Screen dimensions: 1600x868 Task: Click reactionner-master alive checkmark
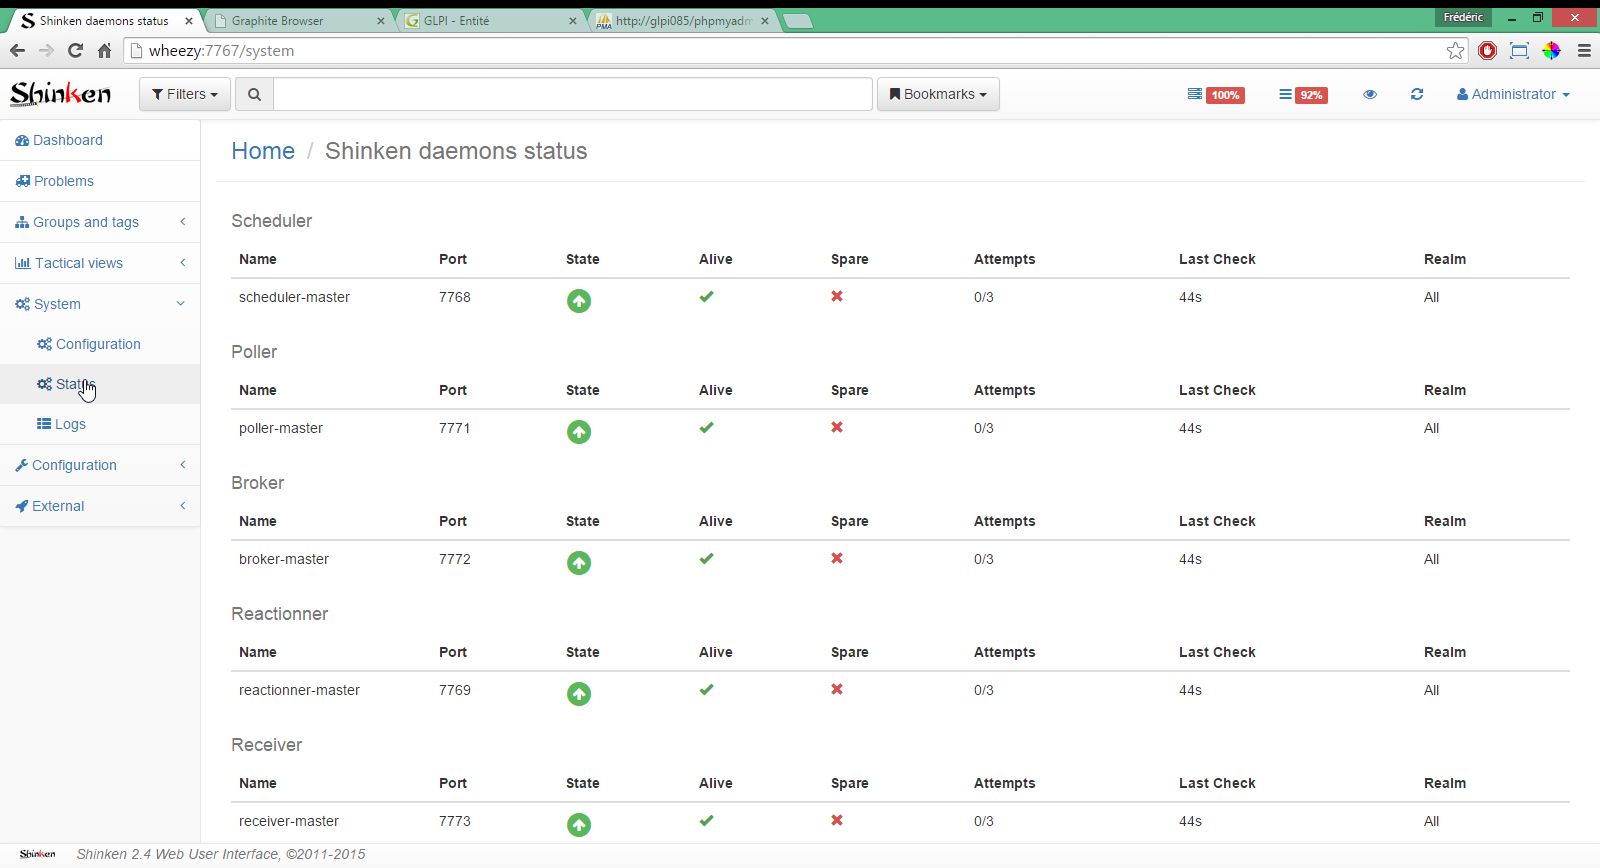(x=706, y=689)
